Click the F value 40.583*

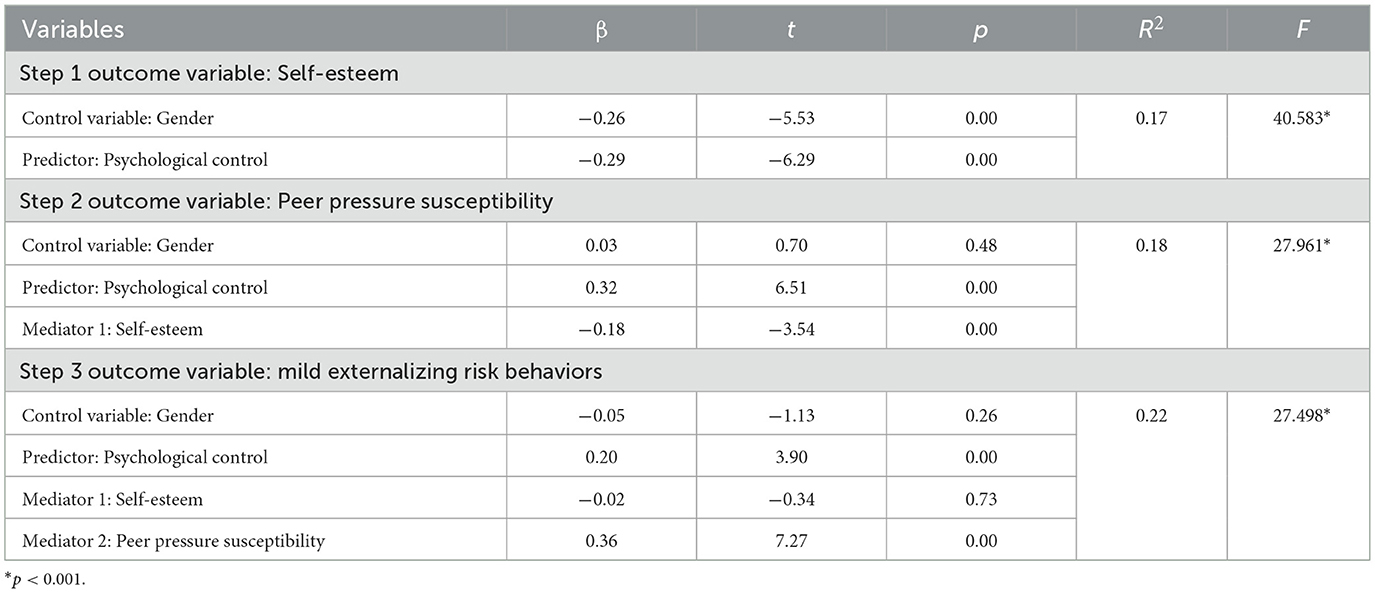click(1297, 118)
